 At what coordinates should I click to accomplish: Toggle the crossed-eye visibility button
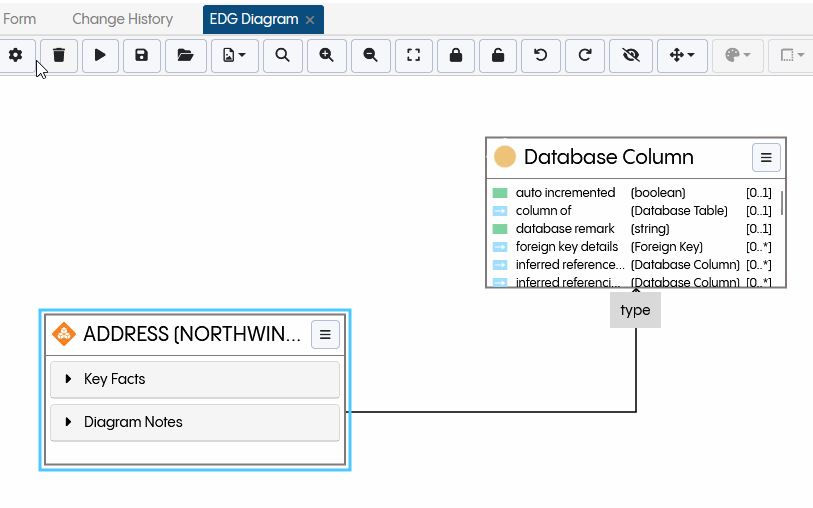630,56
